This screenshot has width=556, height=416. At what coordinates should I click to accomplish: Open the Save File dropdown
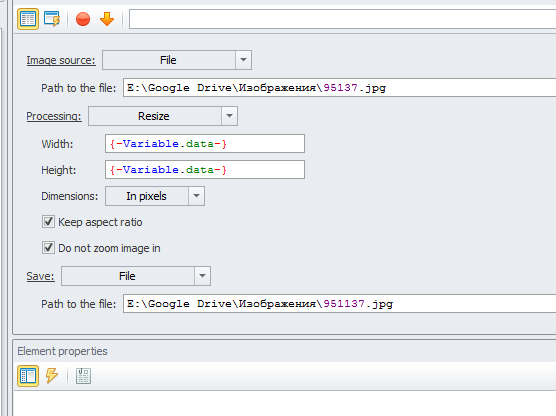pos(136,276)
